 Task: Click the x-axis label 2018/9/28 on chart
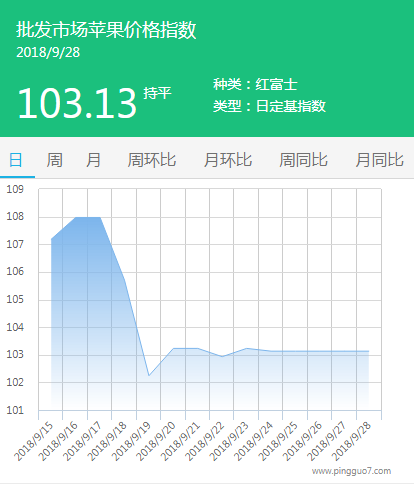(x=351, y=441)
